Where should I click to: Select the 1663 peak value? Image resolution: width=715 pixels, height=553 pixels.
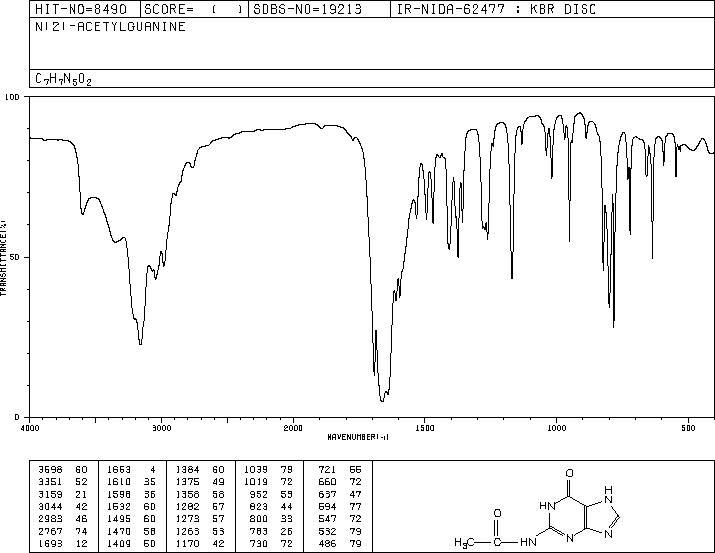(x=119, y=469)
